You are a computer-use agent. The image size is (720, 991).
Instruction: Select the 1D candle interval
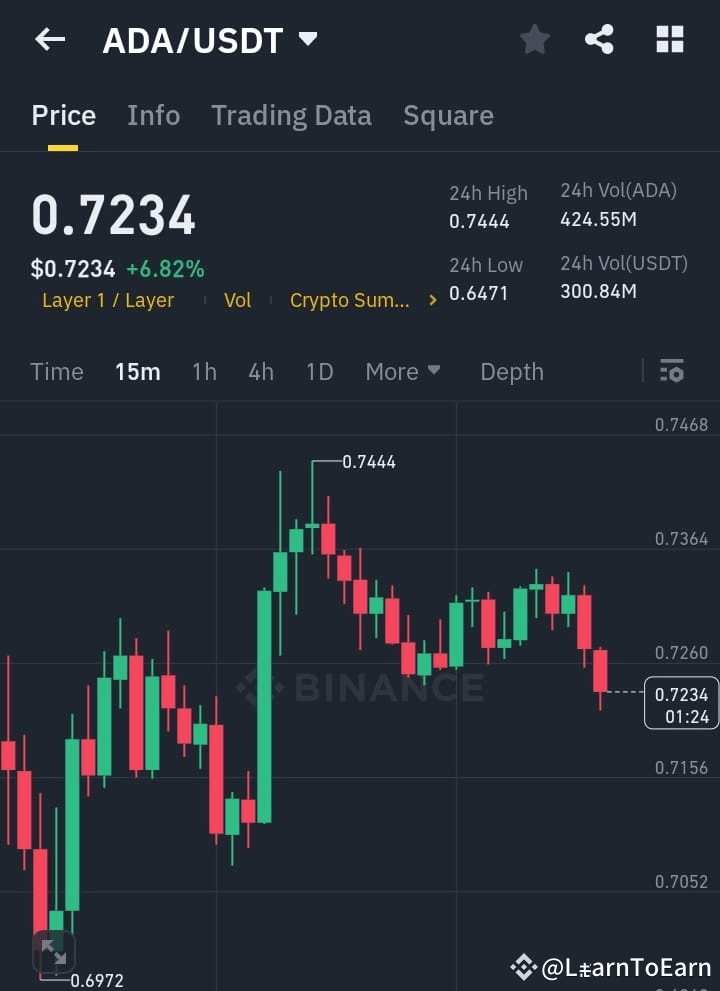[x=319, y=371]
